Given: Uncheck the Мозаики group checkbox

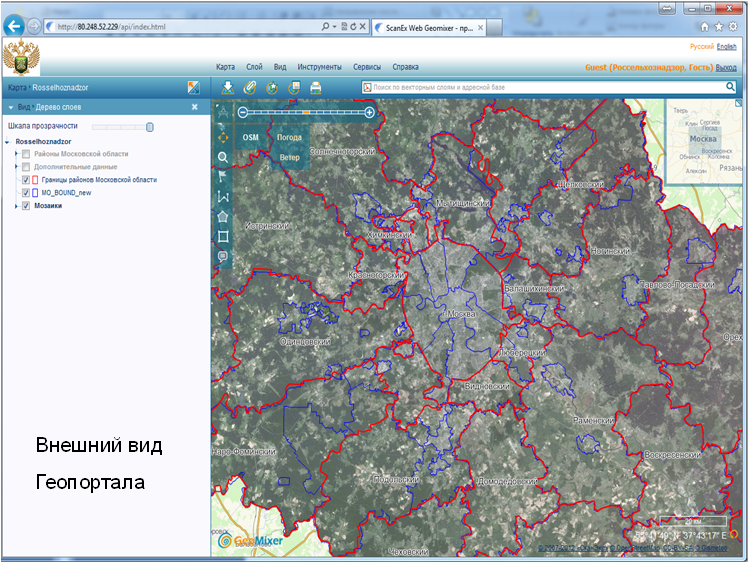Looking at the screenshot, I should (26, 205).
